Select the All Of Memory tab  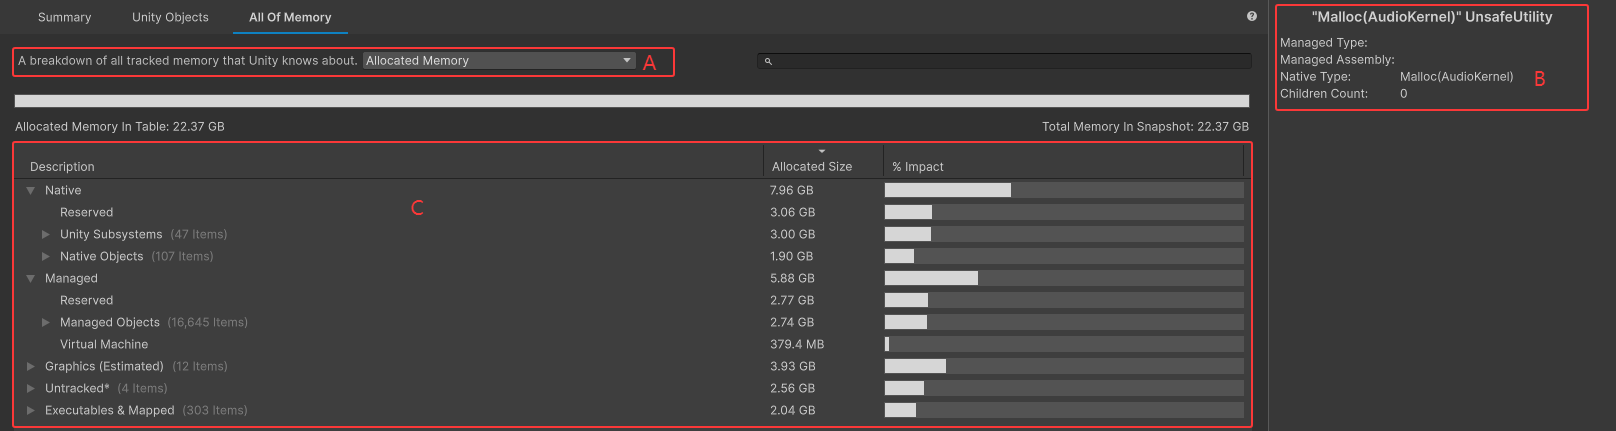[290, 17]
